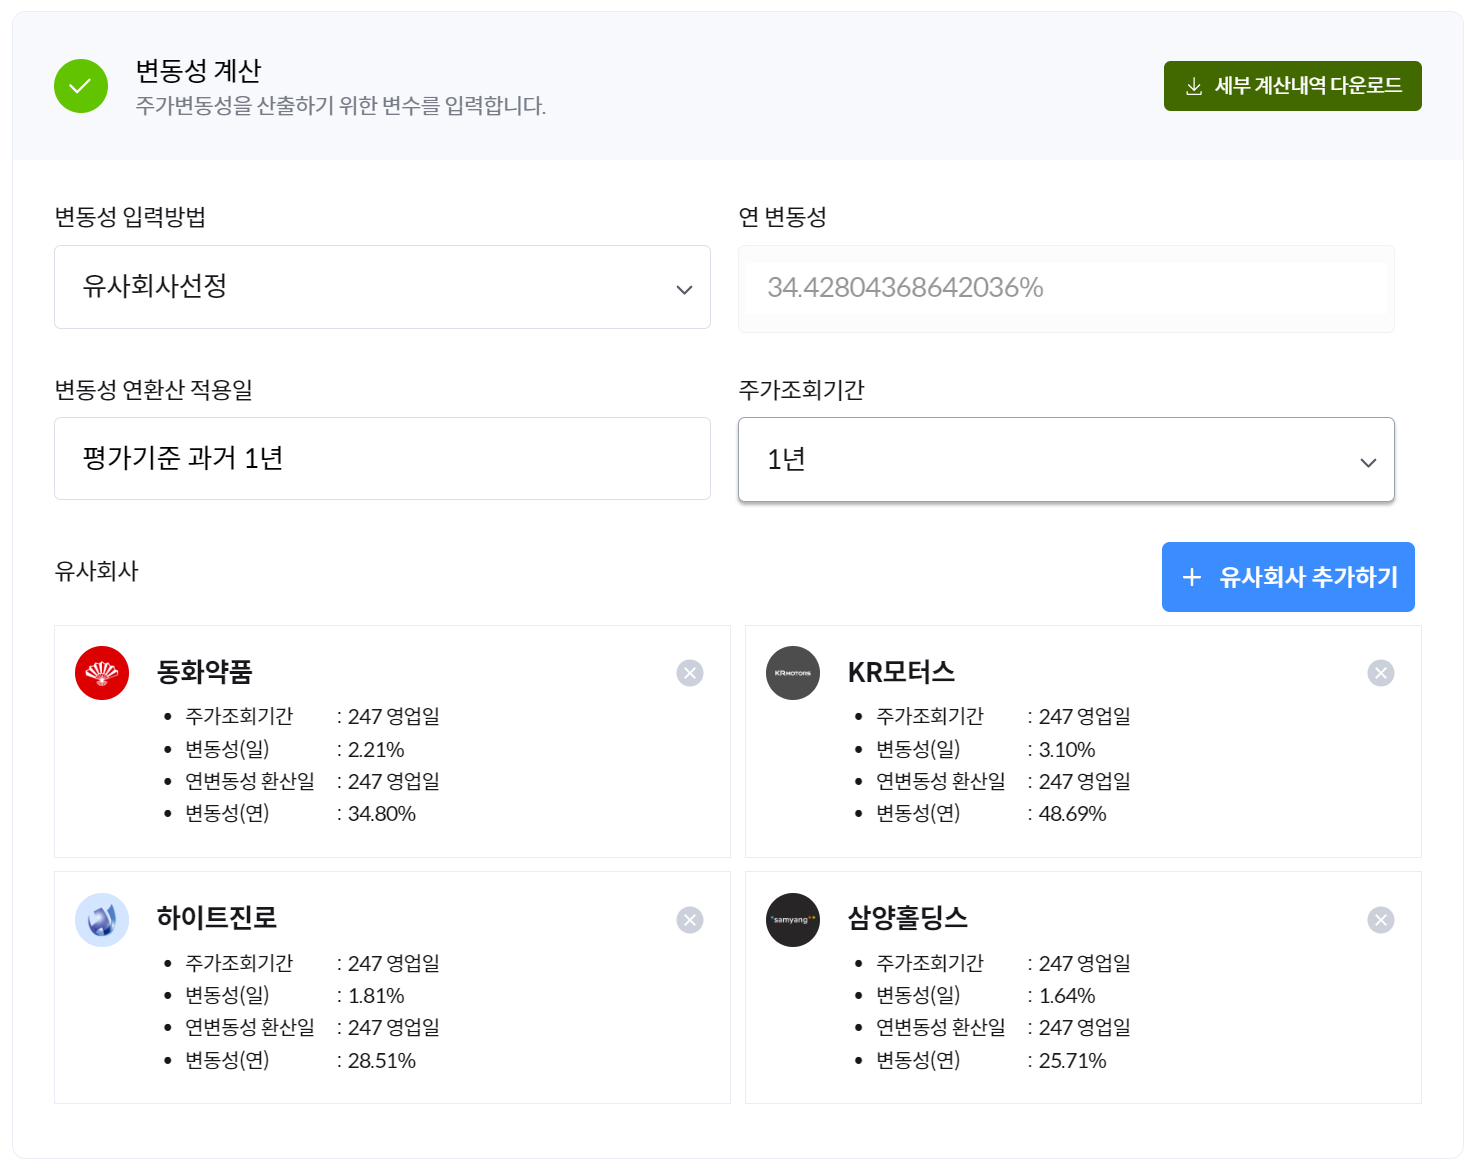Viewport: 1473px width, 1172px height.
Task: Open the 변동성 입력방법 dropdown
Action: [x=382, y=287]
